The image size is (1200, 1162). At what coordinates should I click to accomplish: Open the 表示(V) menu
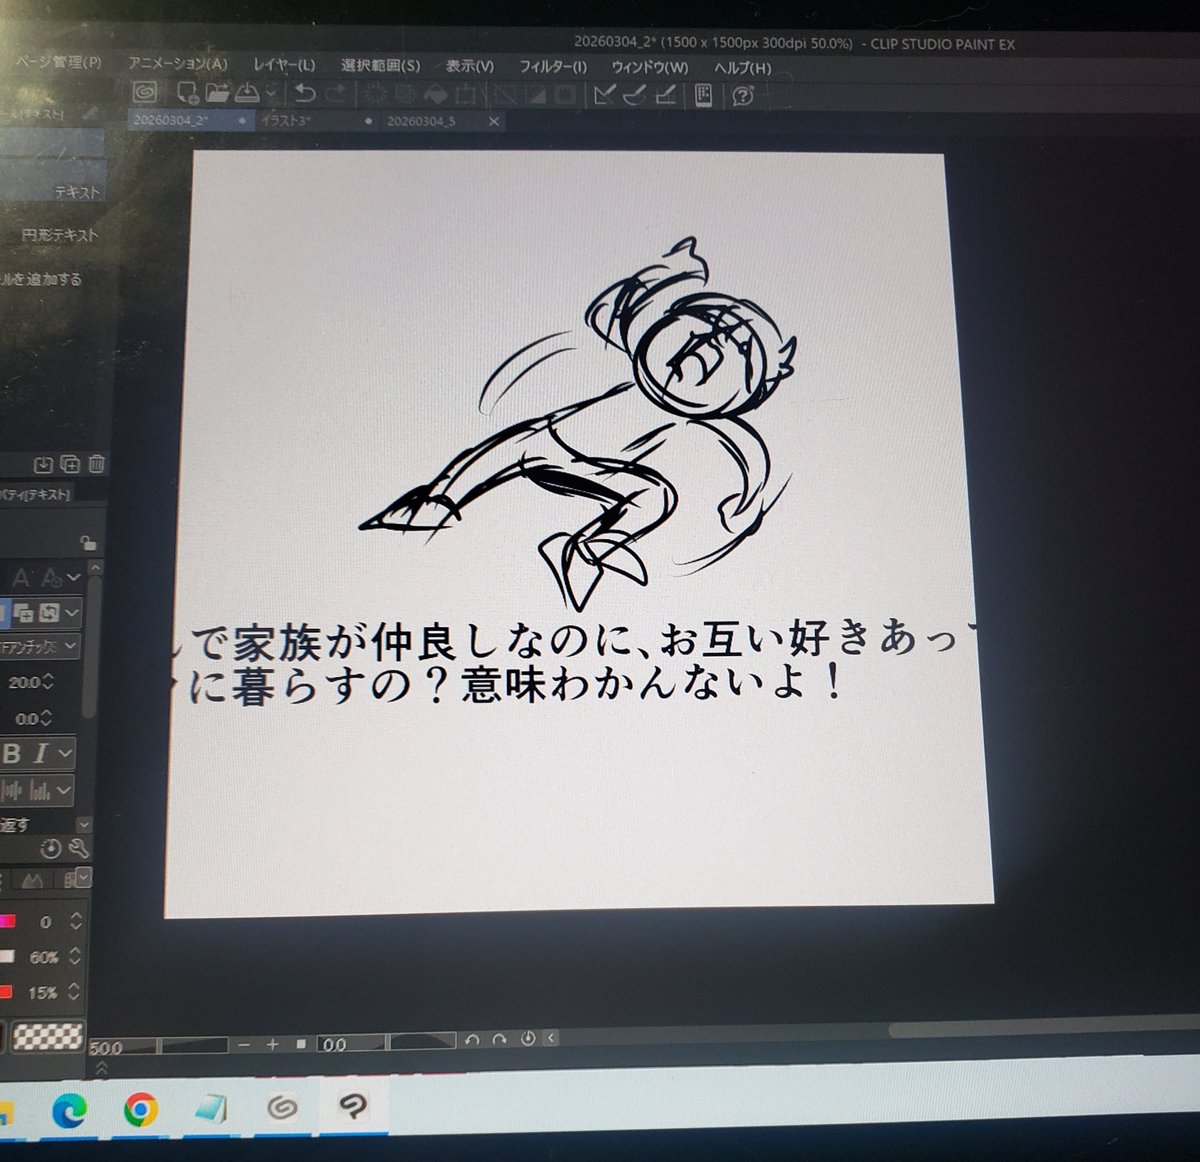(x=470, y=66)
